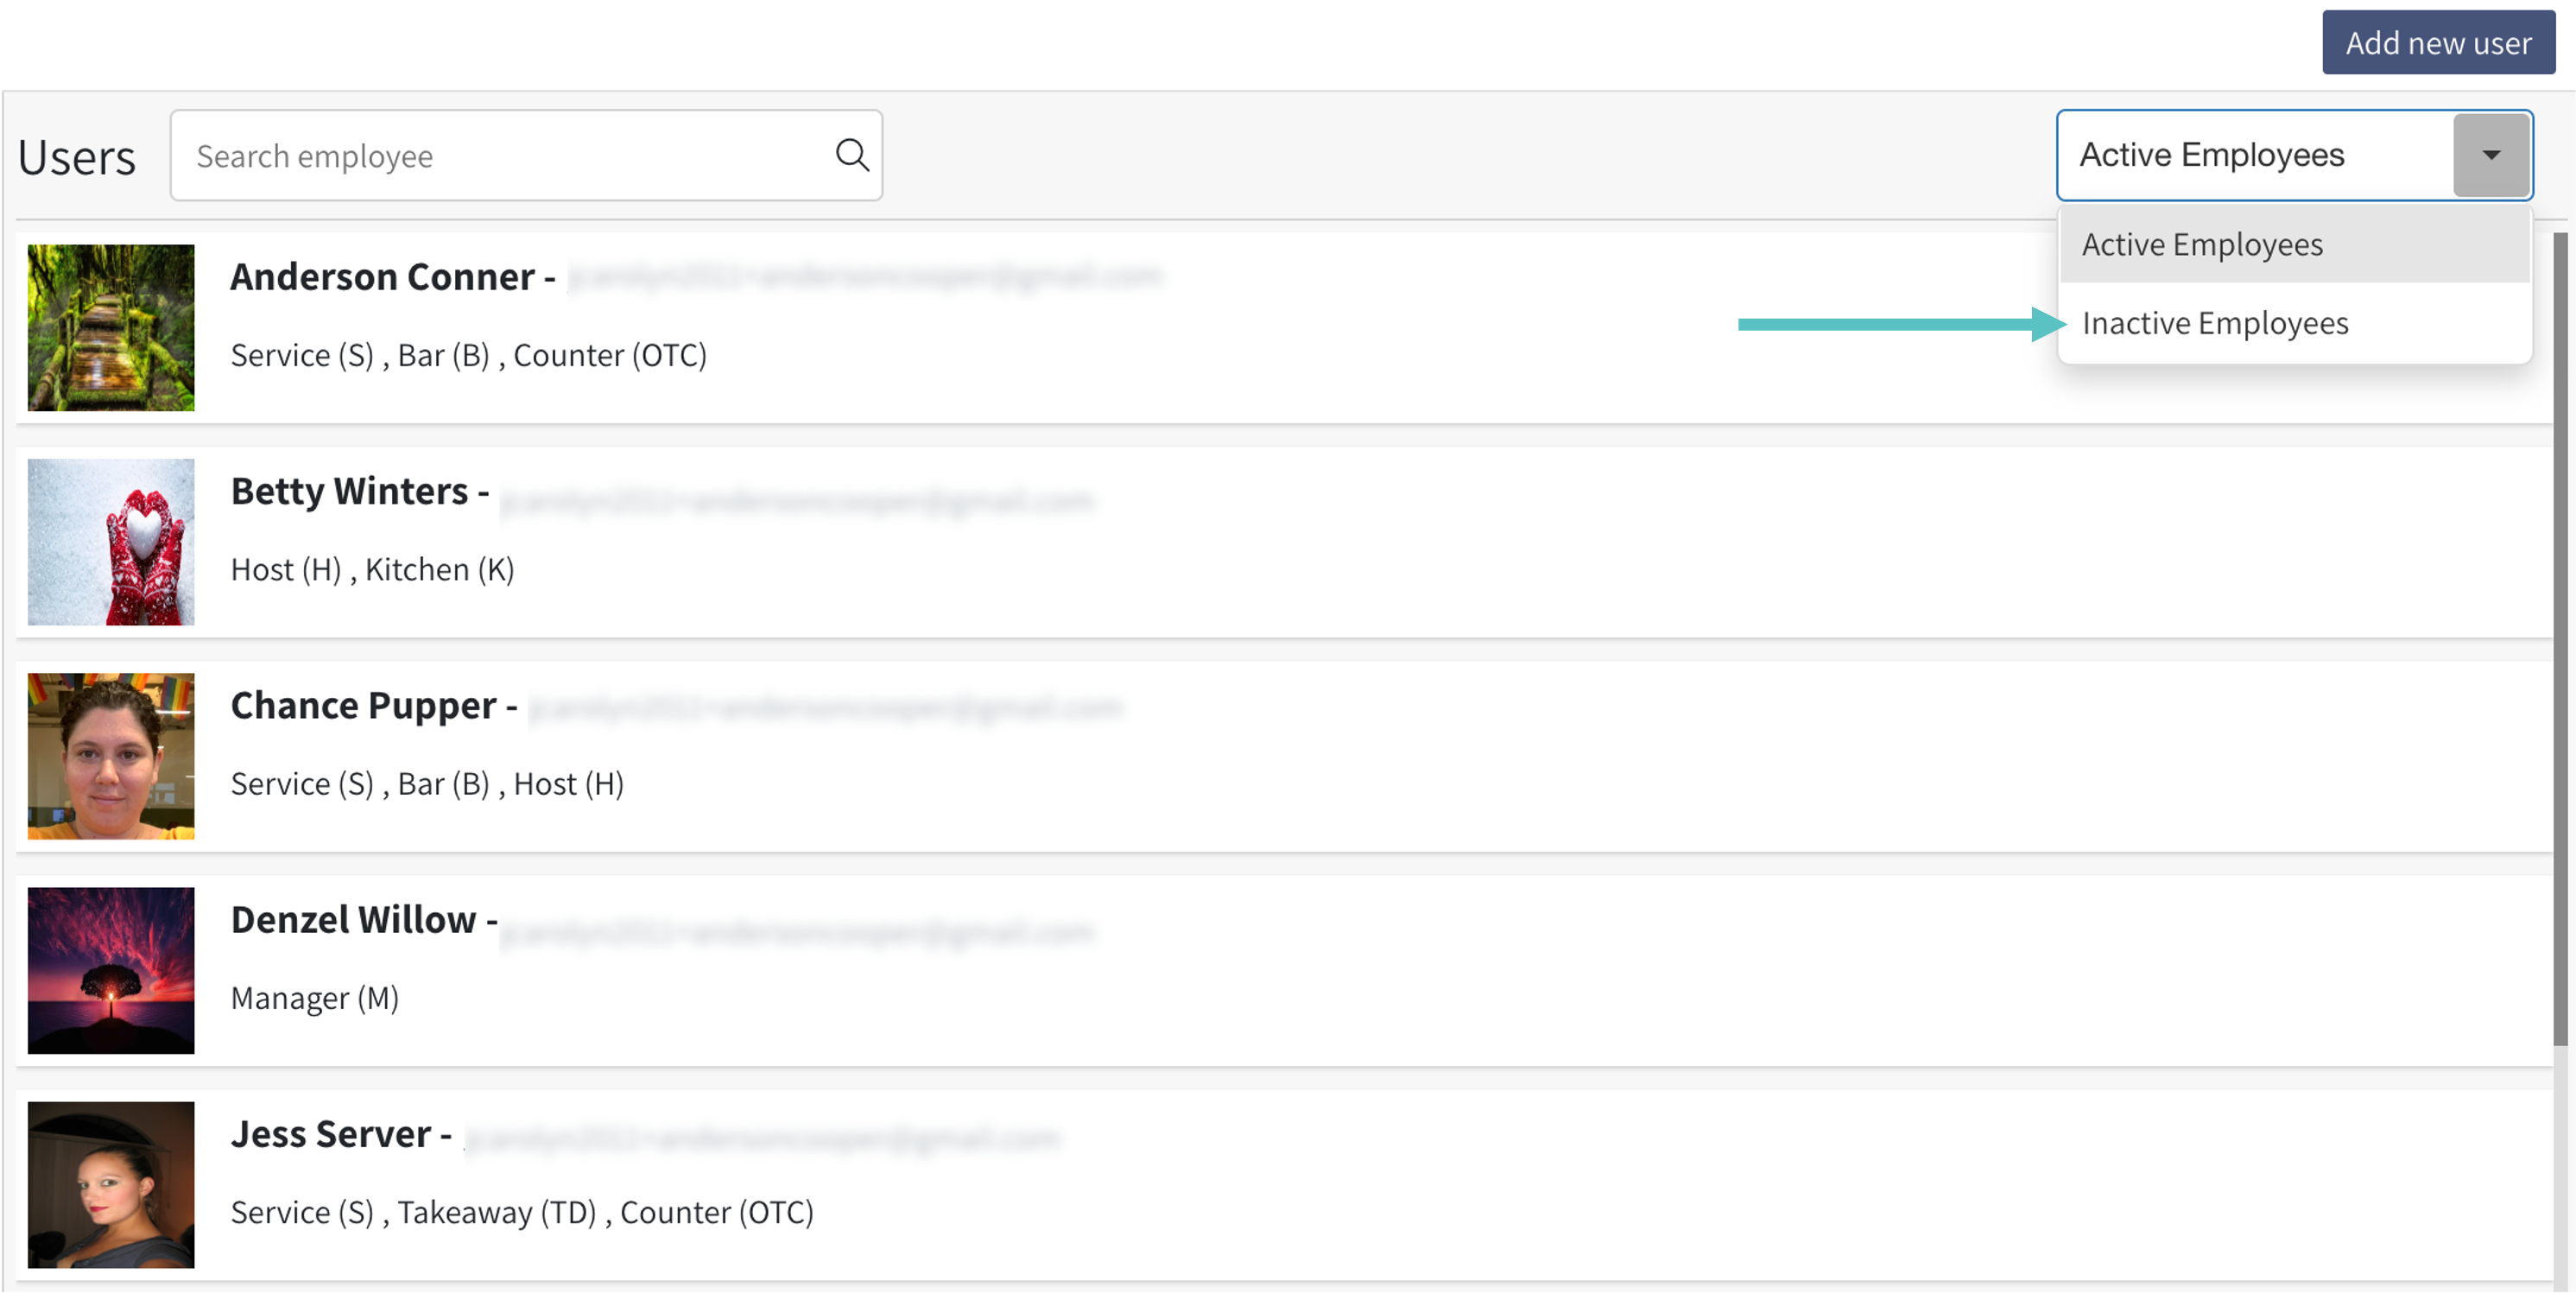Screen dimensions: 2576x1294
Task: Open Jess Server's profile photo
Action: [x=111, y=1184]
